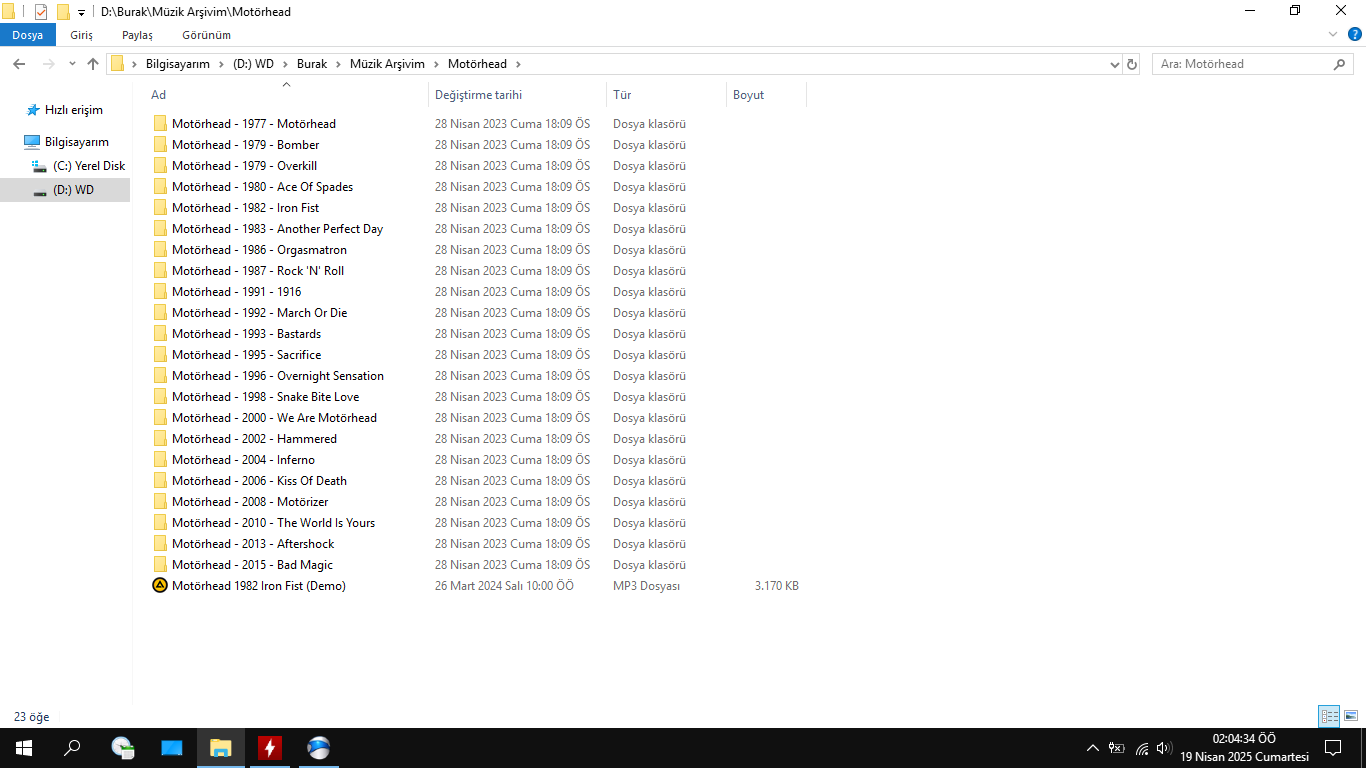The width and height of the screenshot is (1366, 768).
Task: Open taskbar search magnifier
Action: [x=72, y=748]
